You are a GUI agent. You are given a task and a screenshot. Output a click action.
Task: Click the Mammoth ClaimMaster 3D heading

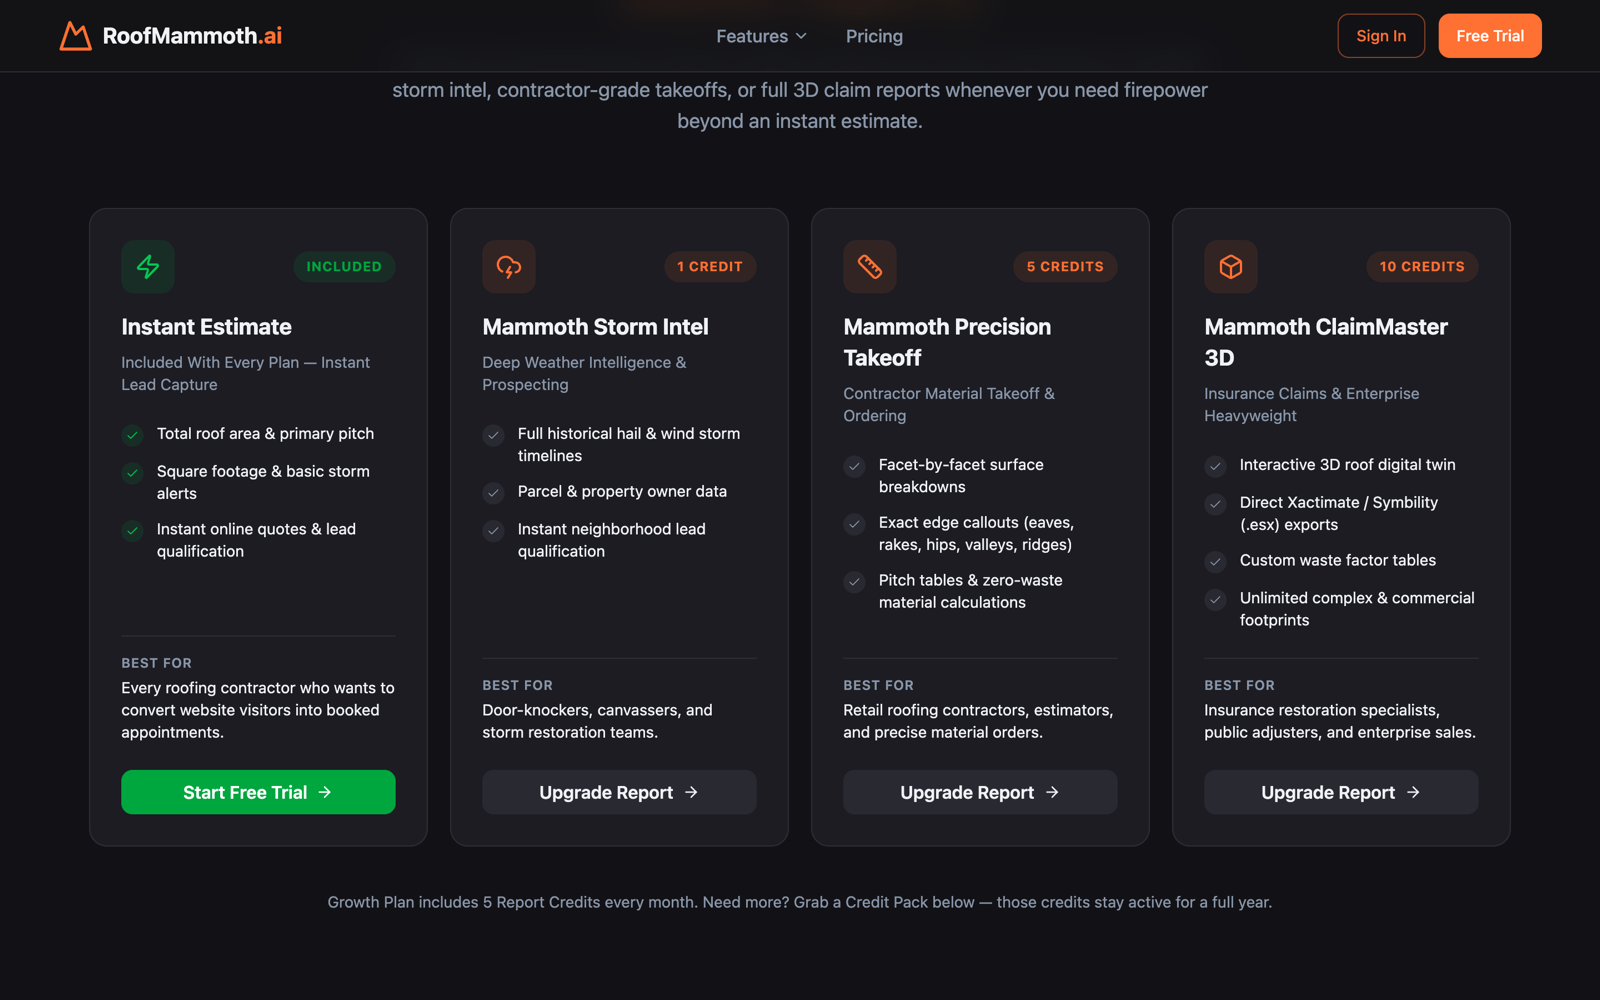1326,342
